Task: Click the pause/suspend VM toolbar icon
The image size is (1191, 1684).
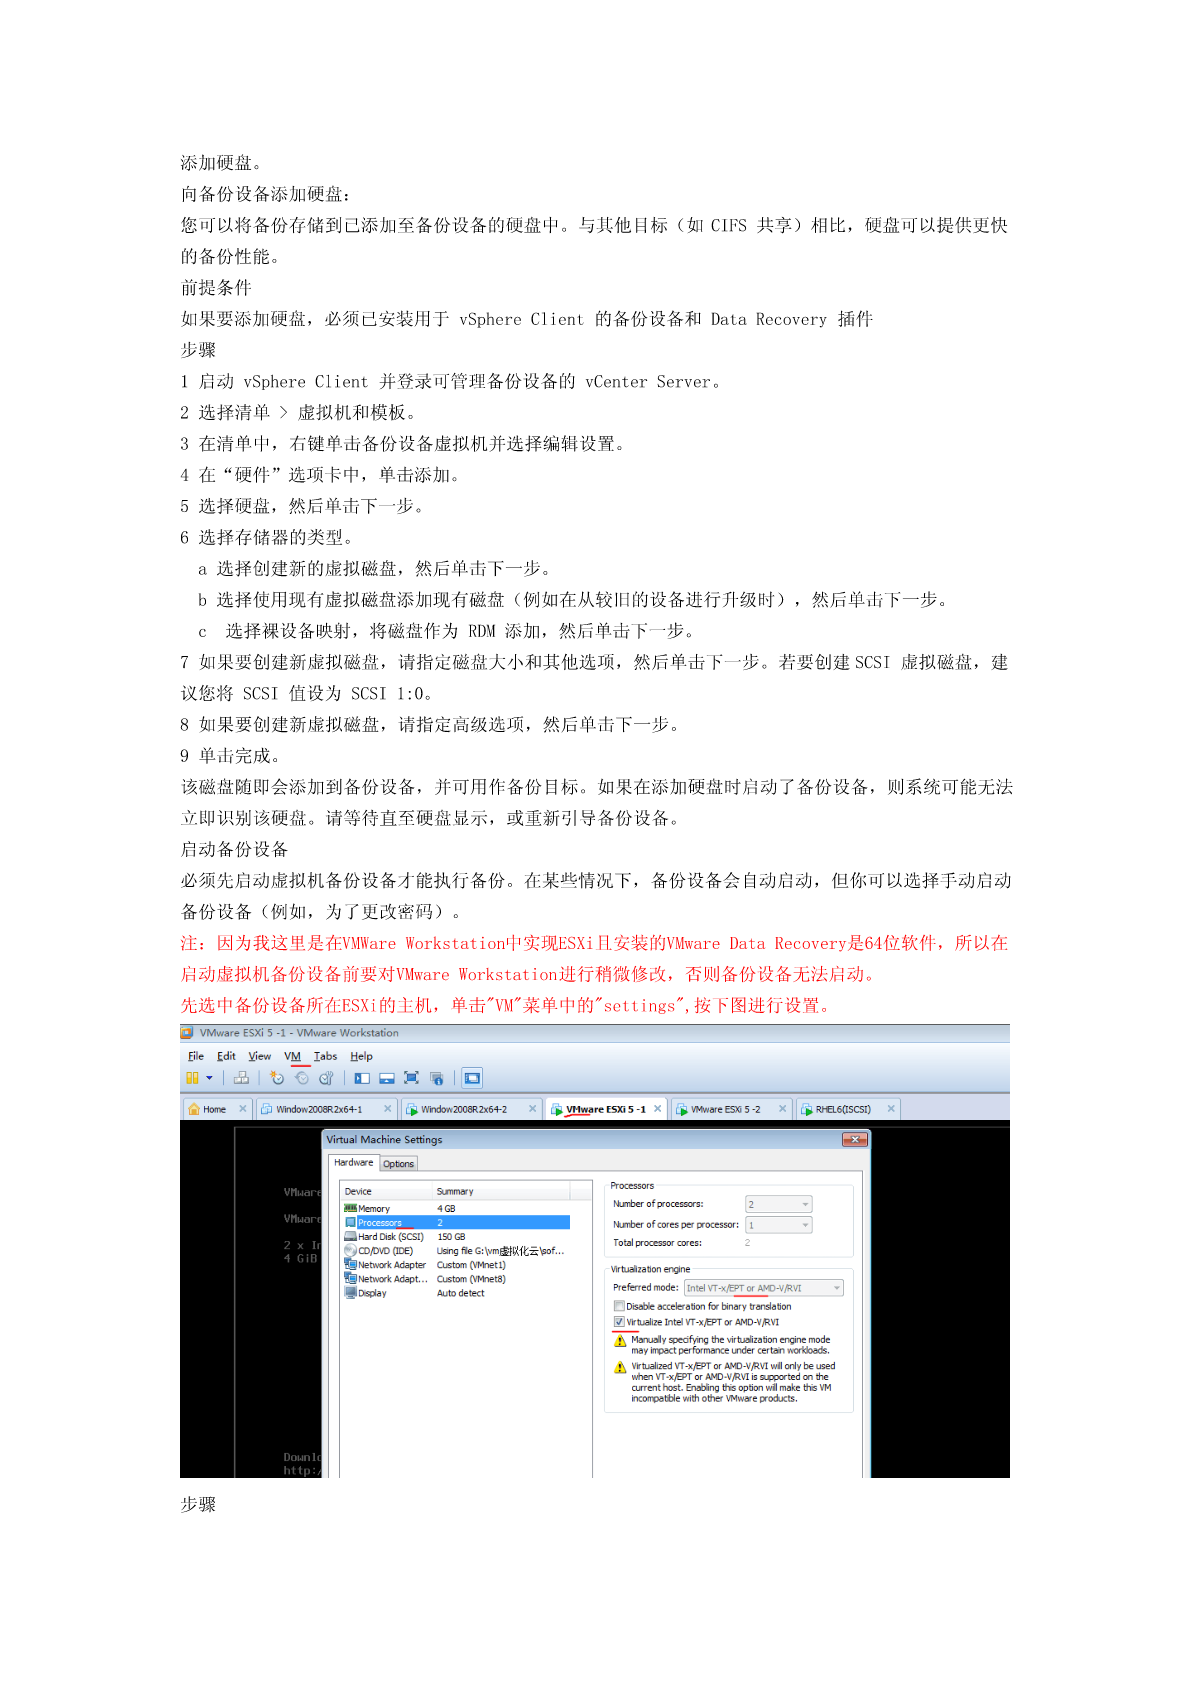Action: (x=192, y=1078)
